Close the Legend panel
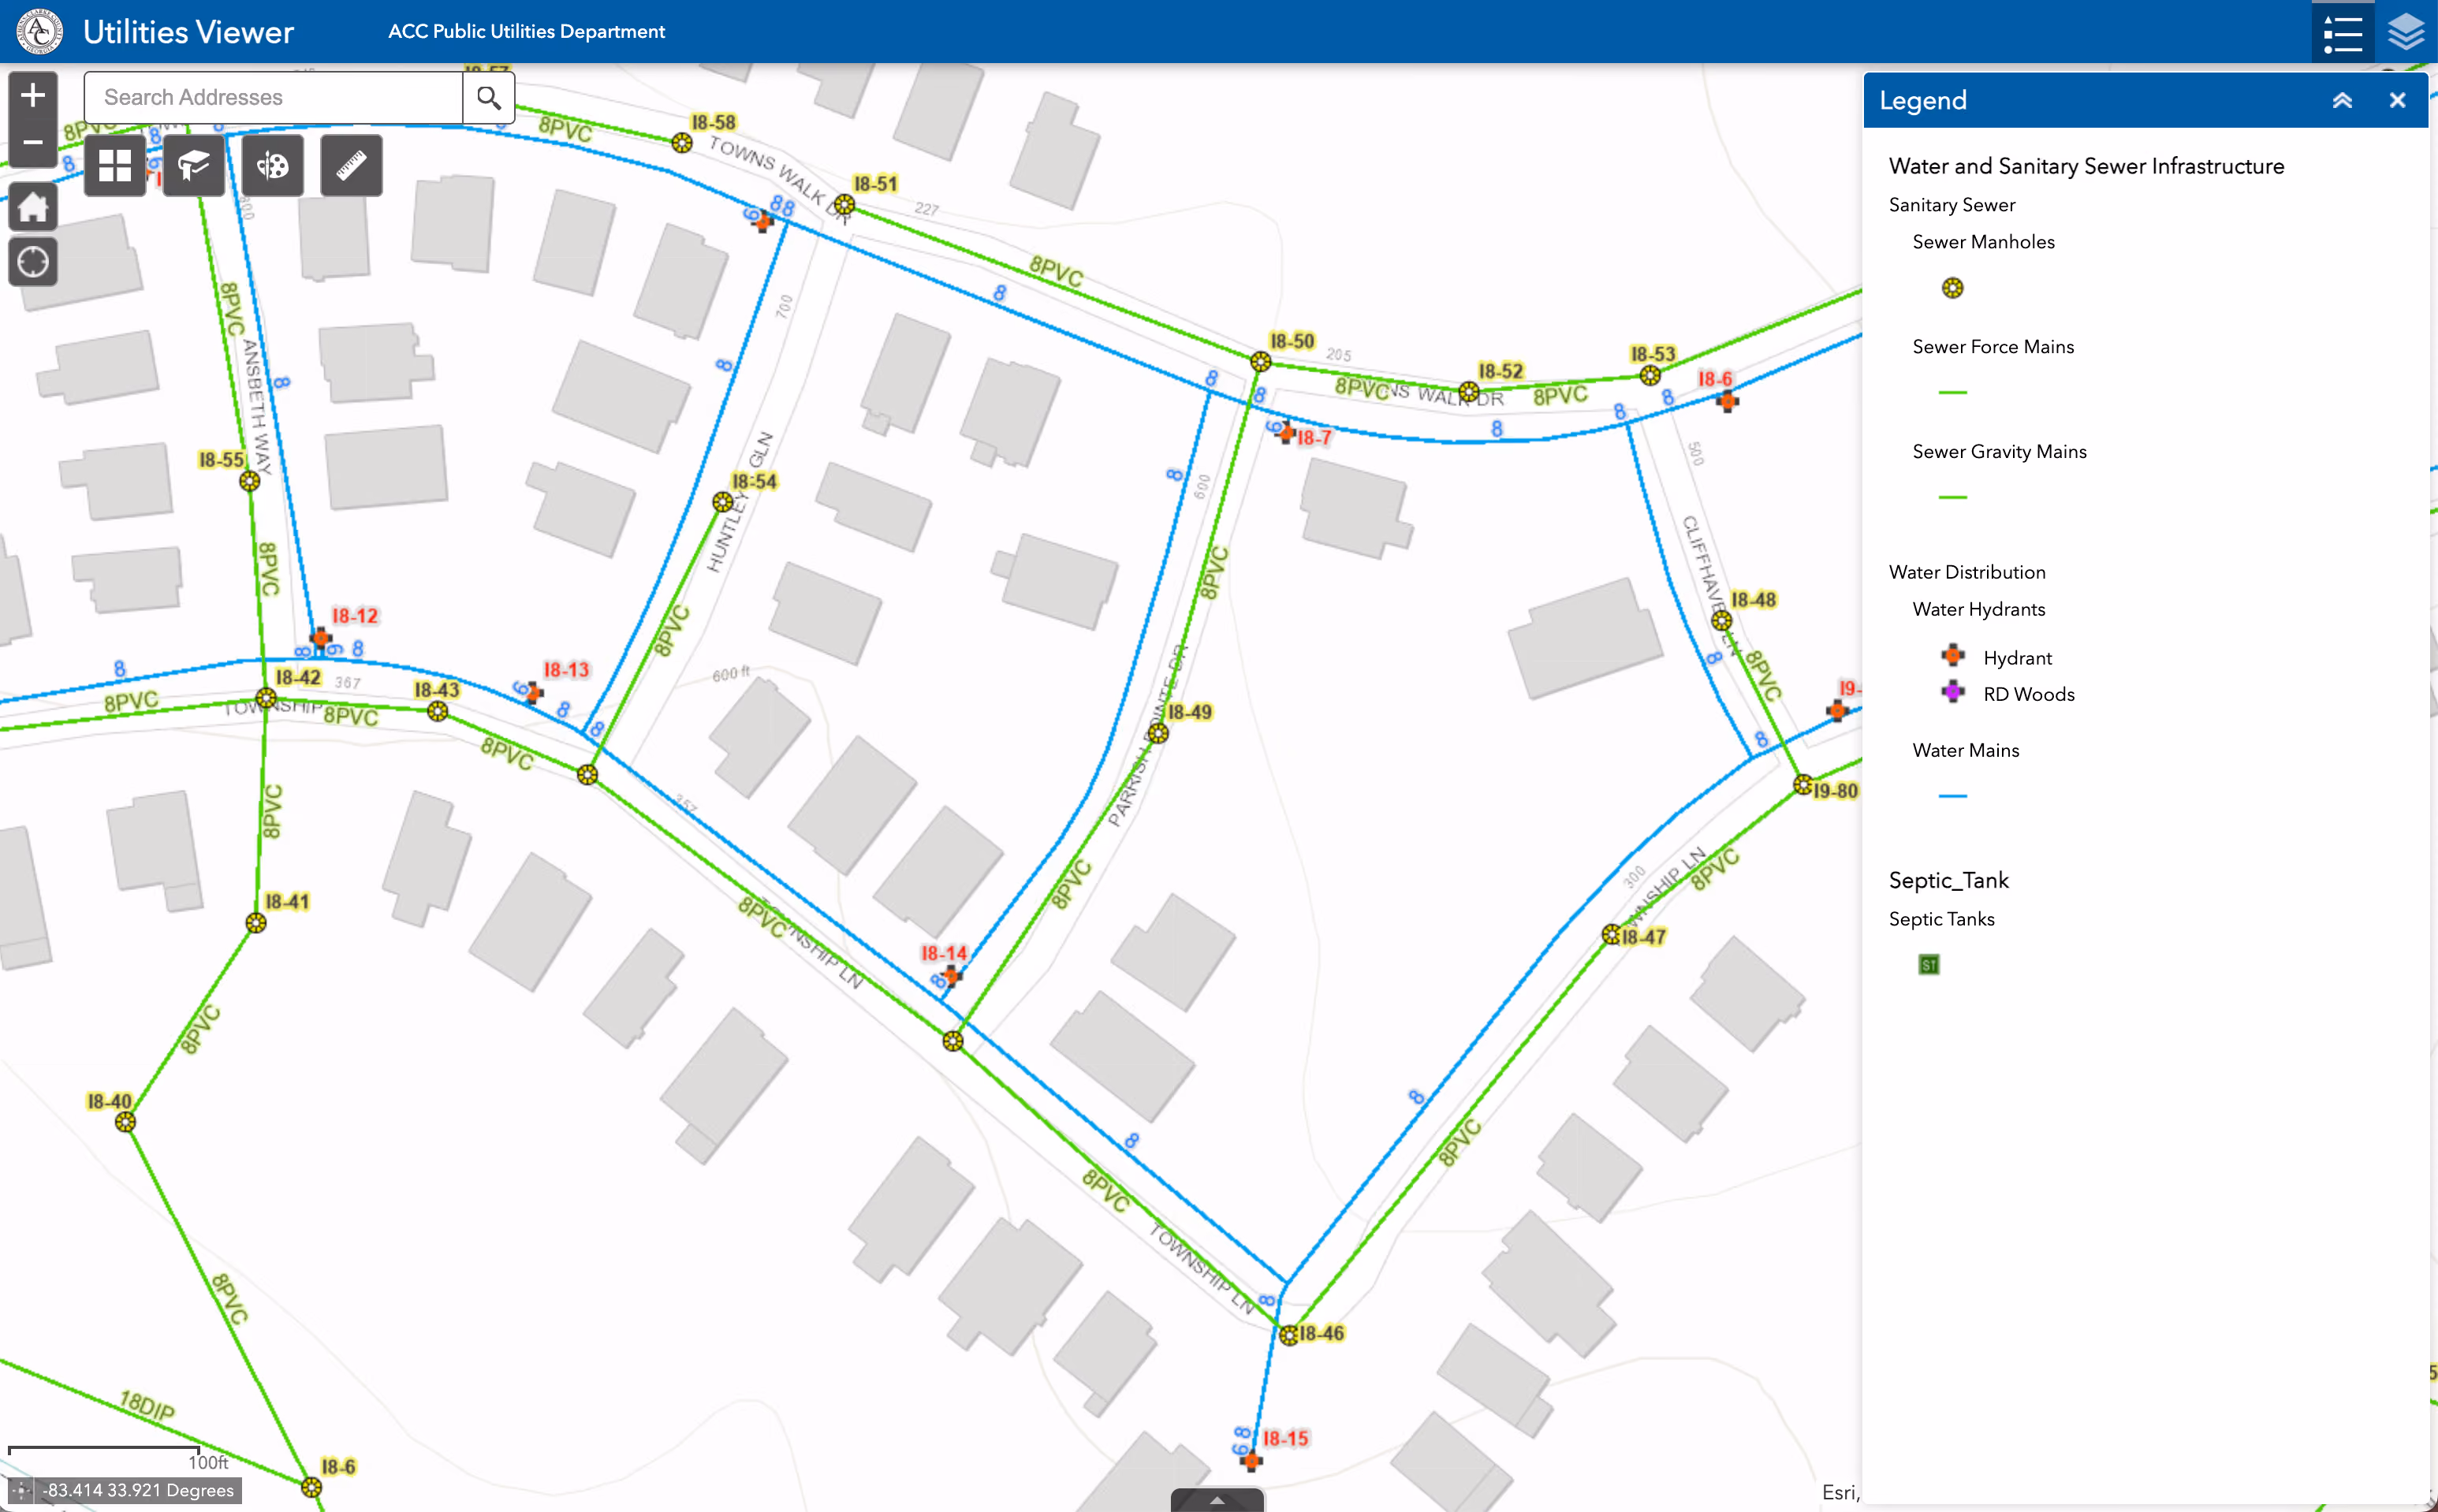Screen dimensions: 2438x1512 pos(2397,100)
